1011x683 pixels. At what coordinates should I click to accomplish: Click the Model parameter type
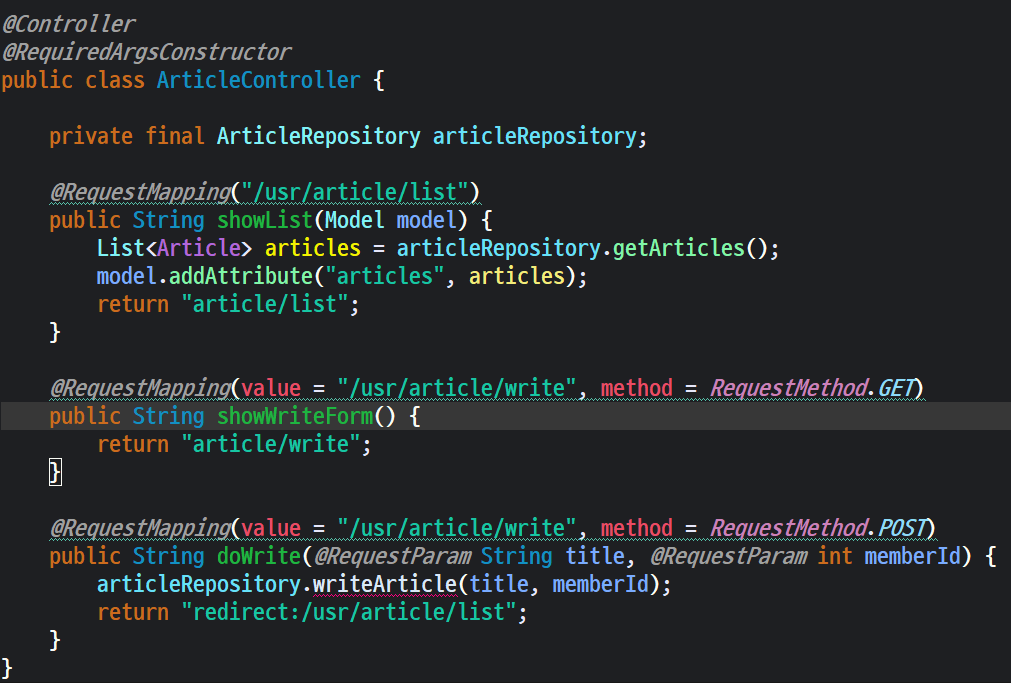(x=355, y=220)
